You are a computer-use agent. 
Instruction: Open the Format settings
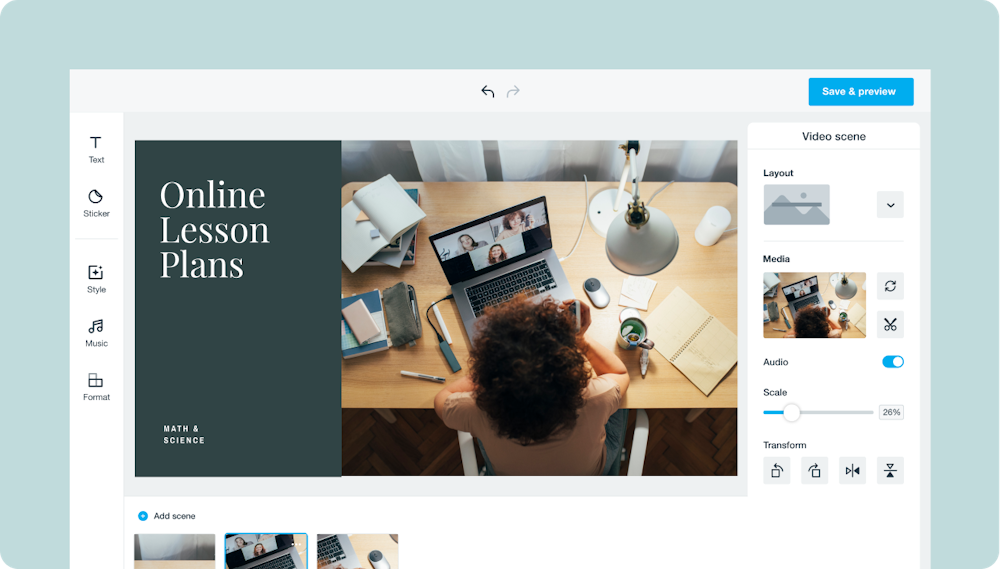[x=96, y=387]
